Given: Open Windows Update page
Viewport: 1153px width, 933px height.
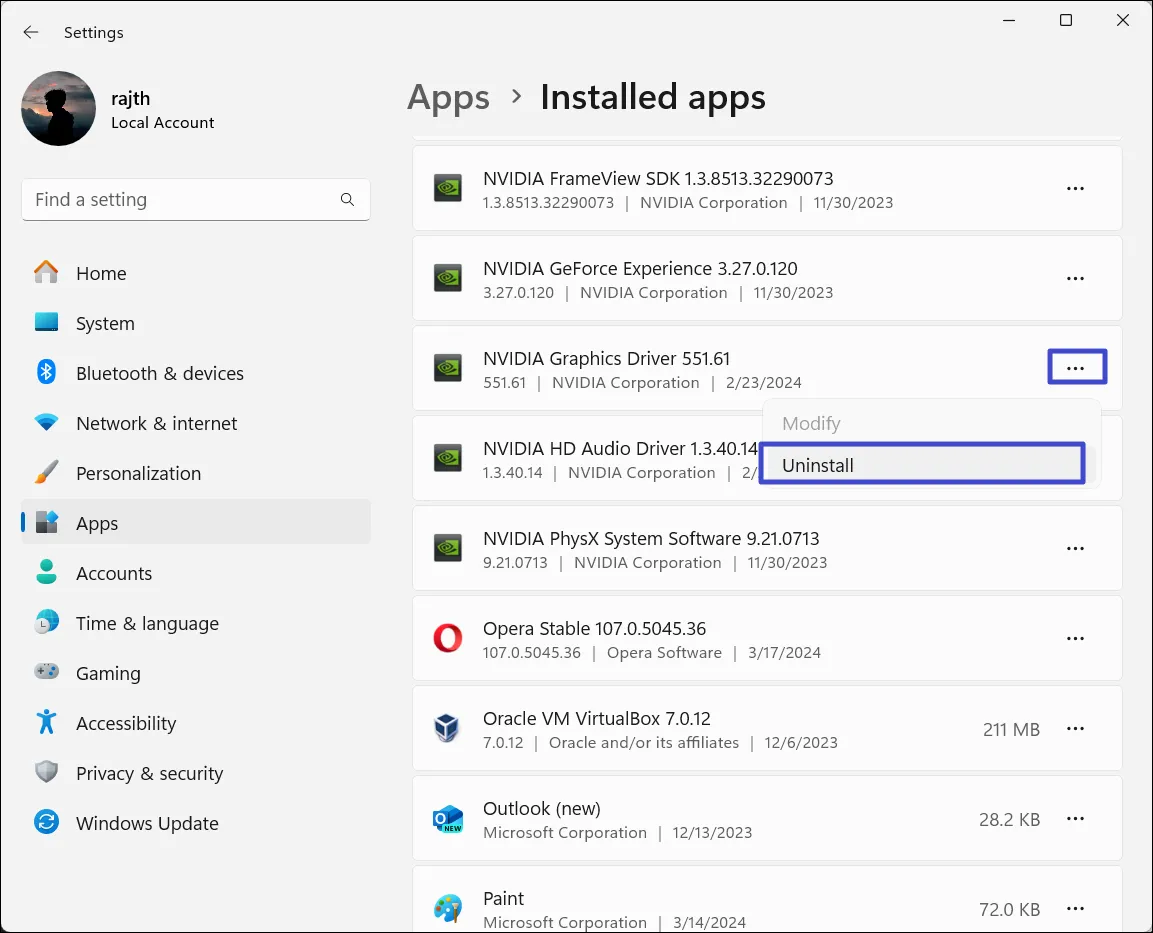Looking at the screenshot, I should [147, 824].
